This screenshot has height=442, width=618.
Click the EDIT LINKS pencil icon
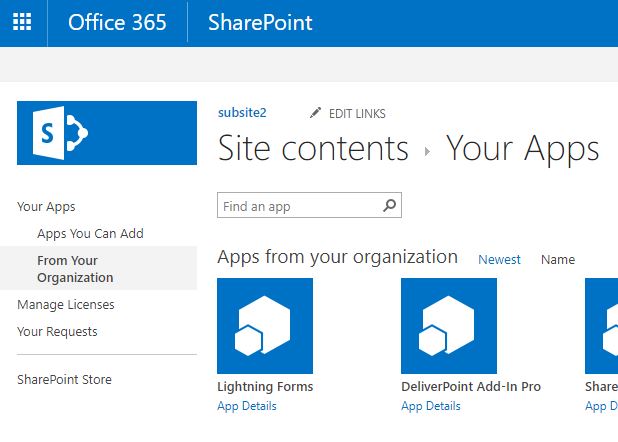[x=315, y=113]
